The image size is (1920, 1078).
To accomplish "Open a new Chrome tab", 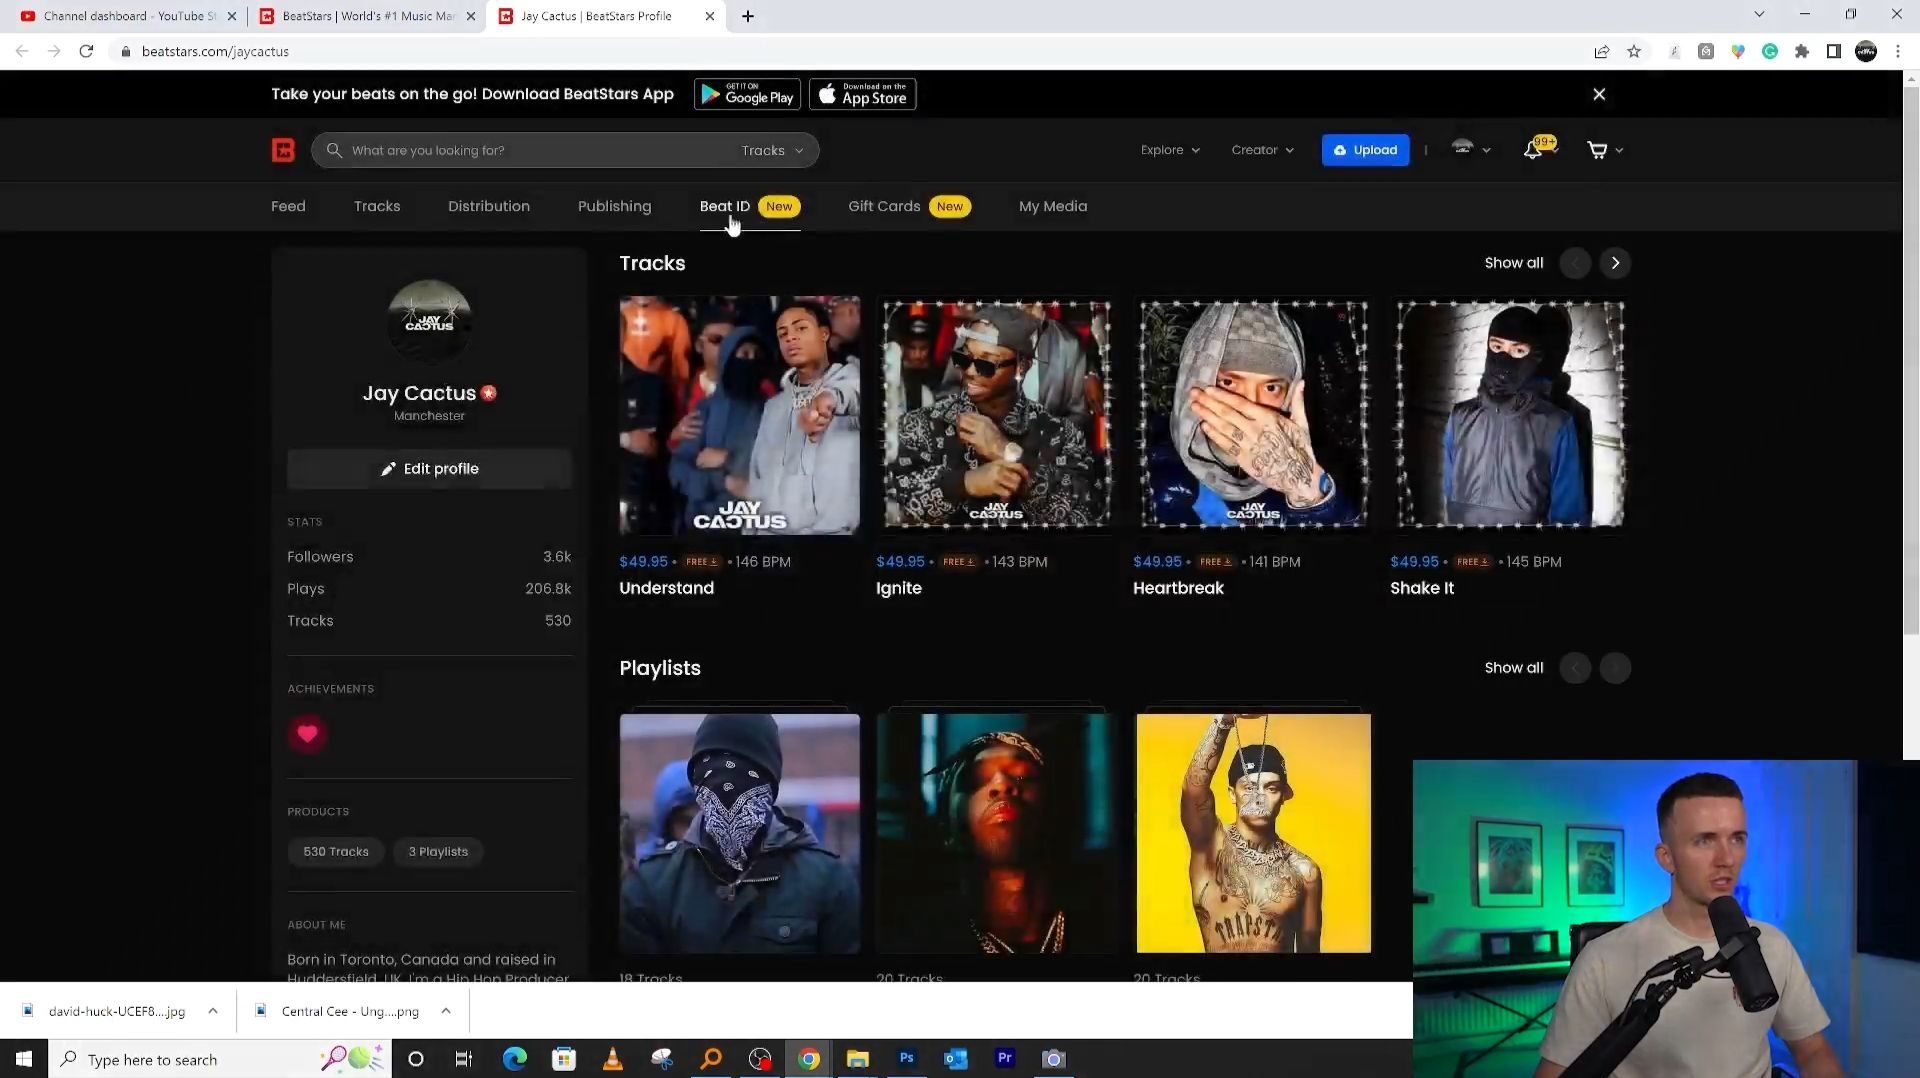I will 748,16.
